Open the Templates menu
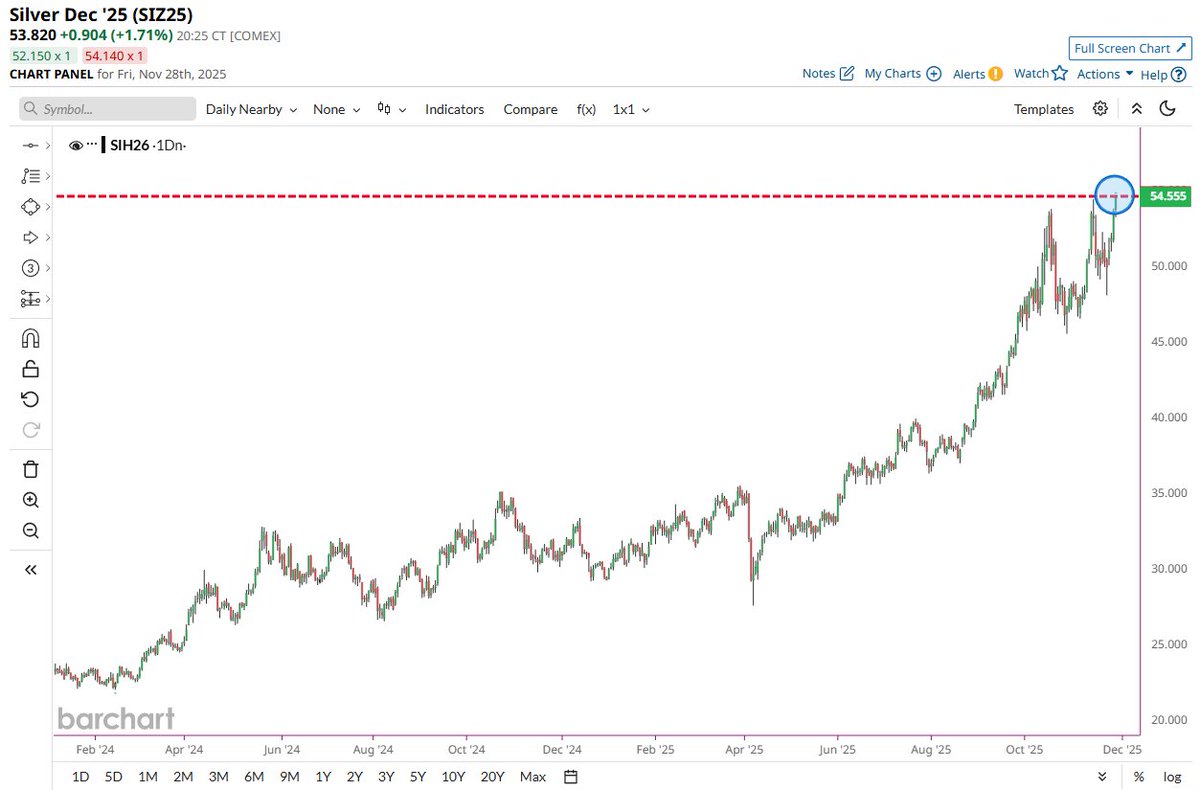 1043,109
